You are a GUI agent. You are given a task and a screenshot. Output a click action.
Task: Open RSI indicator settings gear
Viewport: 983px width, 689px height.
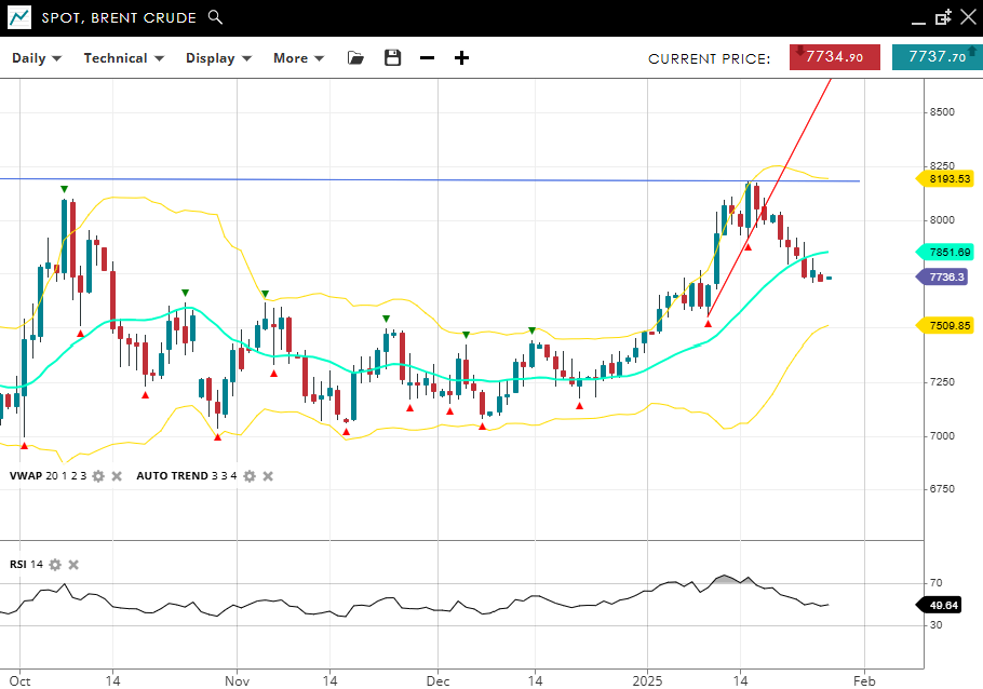[55, 565]
